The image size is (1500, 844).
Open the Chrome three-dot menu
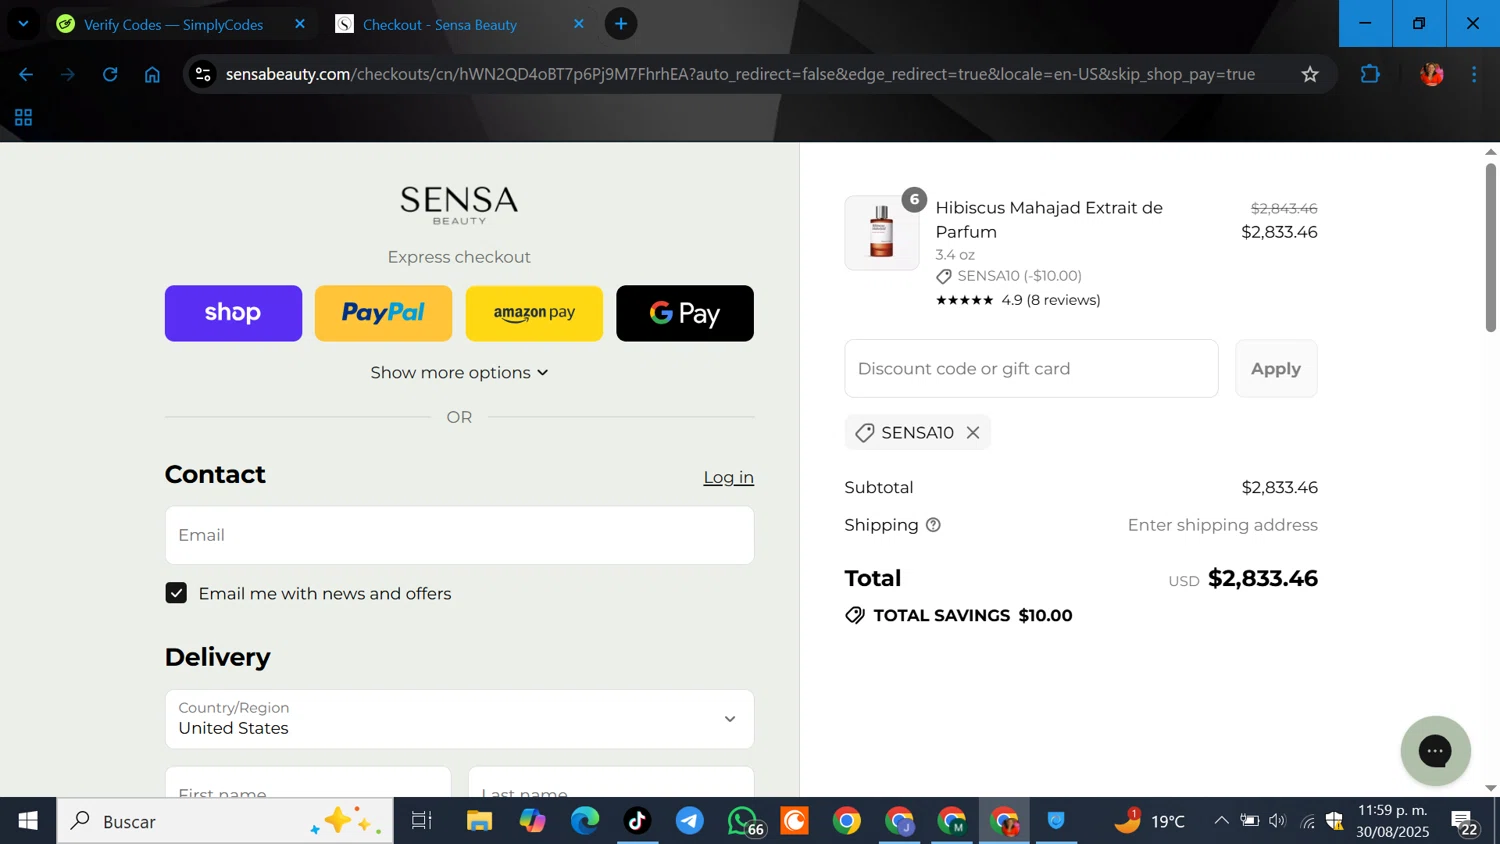click(1474, 74)
